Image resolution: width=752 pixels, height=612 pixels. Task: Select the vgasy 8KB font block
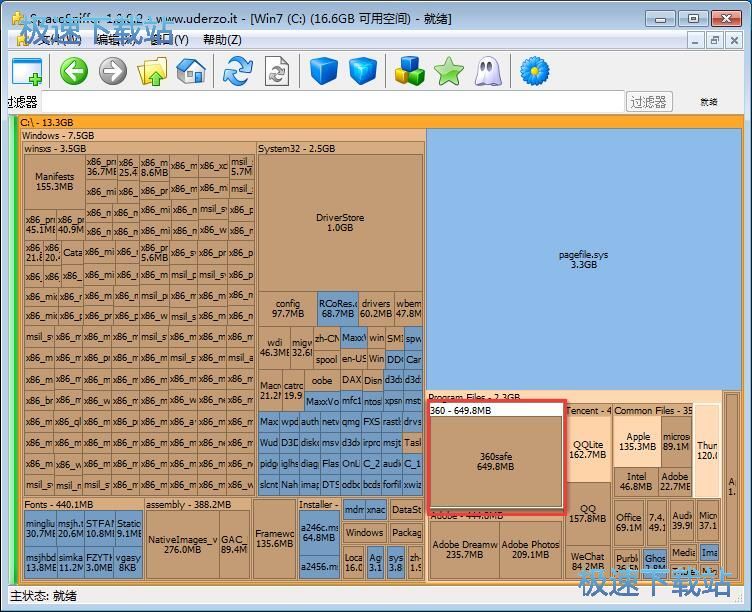pos(128,563)
